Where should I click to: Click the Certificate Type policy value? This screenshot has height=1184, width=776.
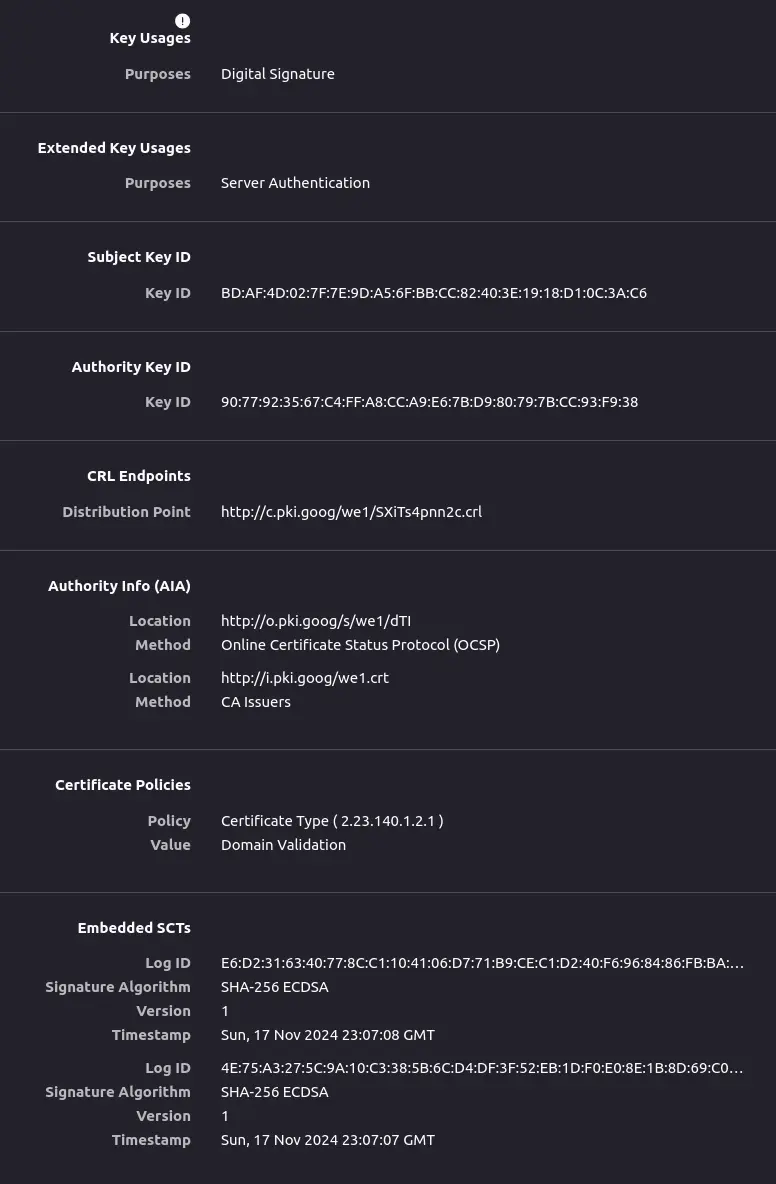click(332, 821)
